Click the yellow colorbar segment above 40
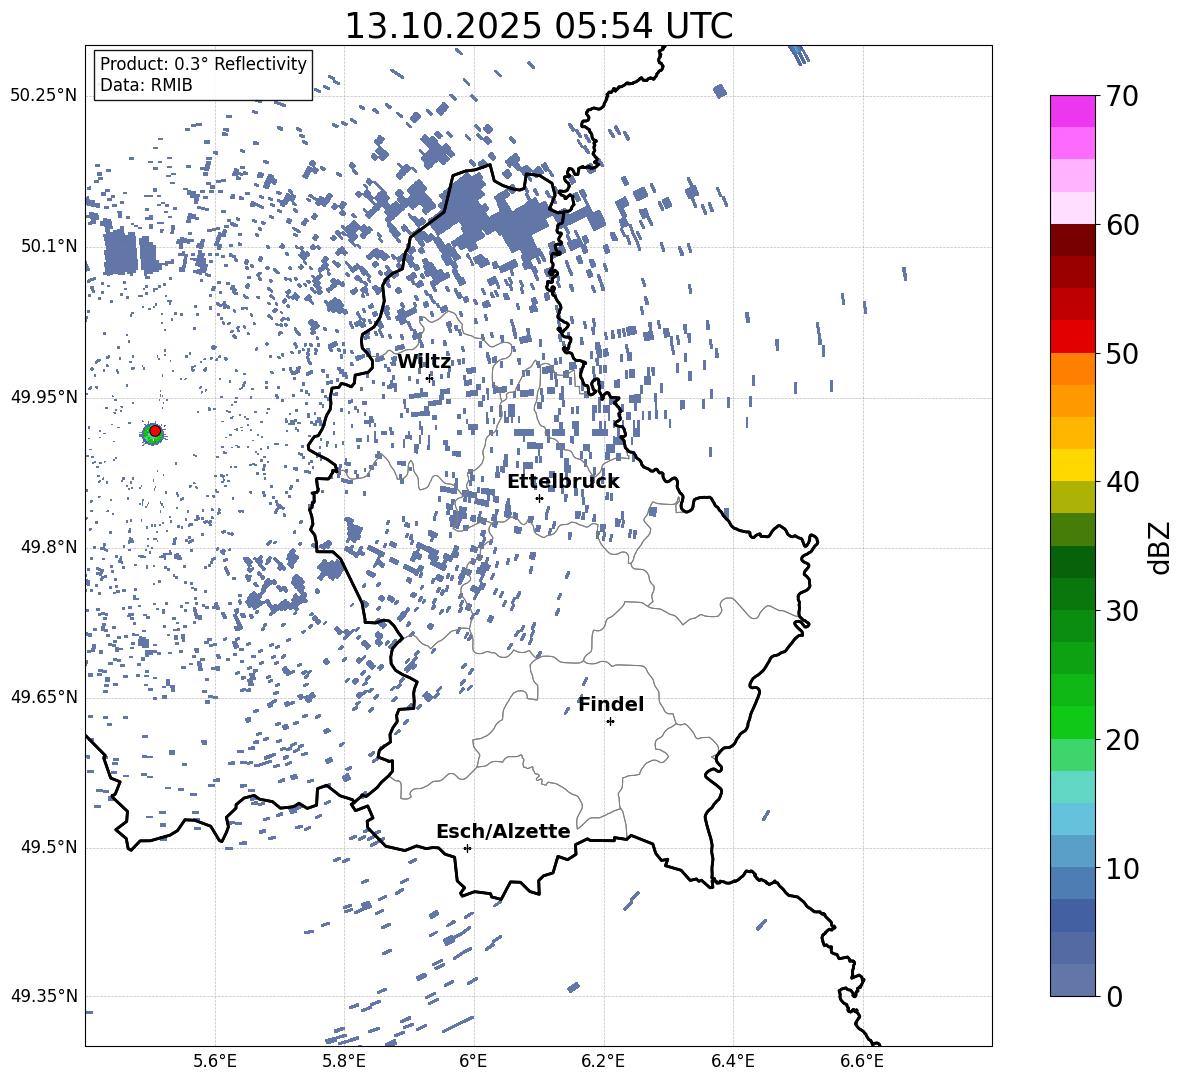Image resolution: width=1184 pixels, height=1081 pixels. pyautogui.click(x=1072, y=465)
